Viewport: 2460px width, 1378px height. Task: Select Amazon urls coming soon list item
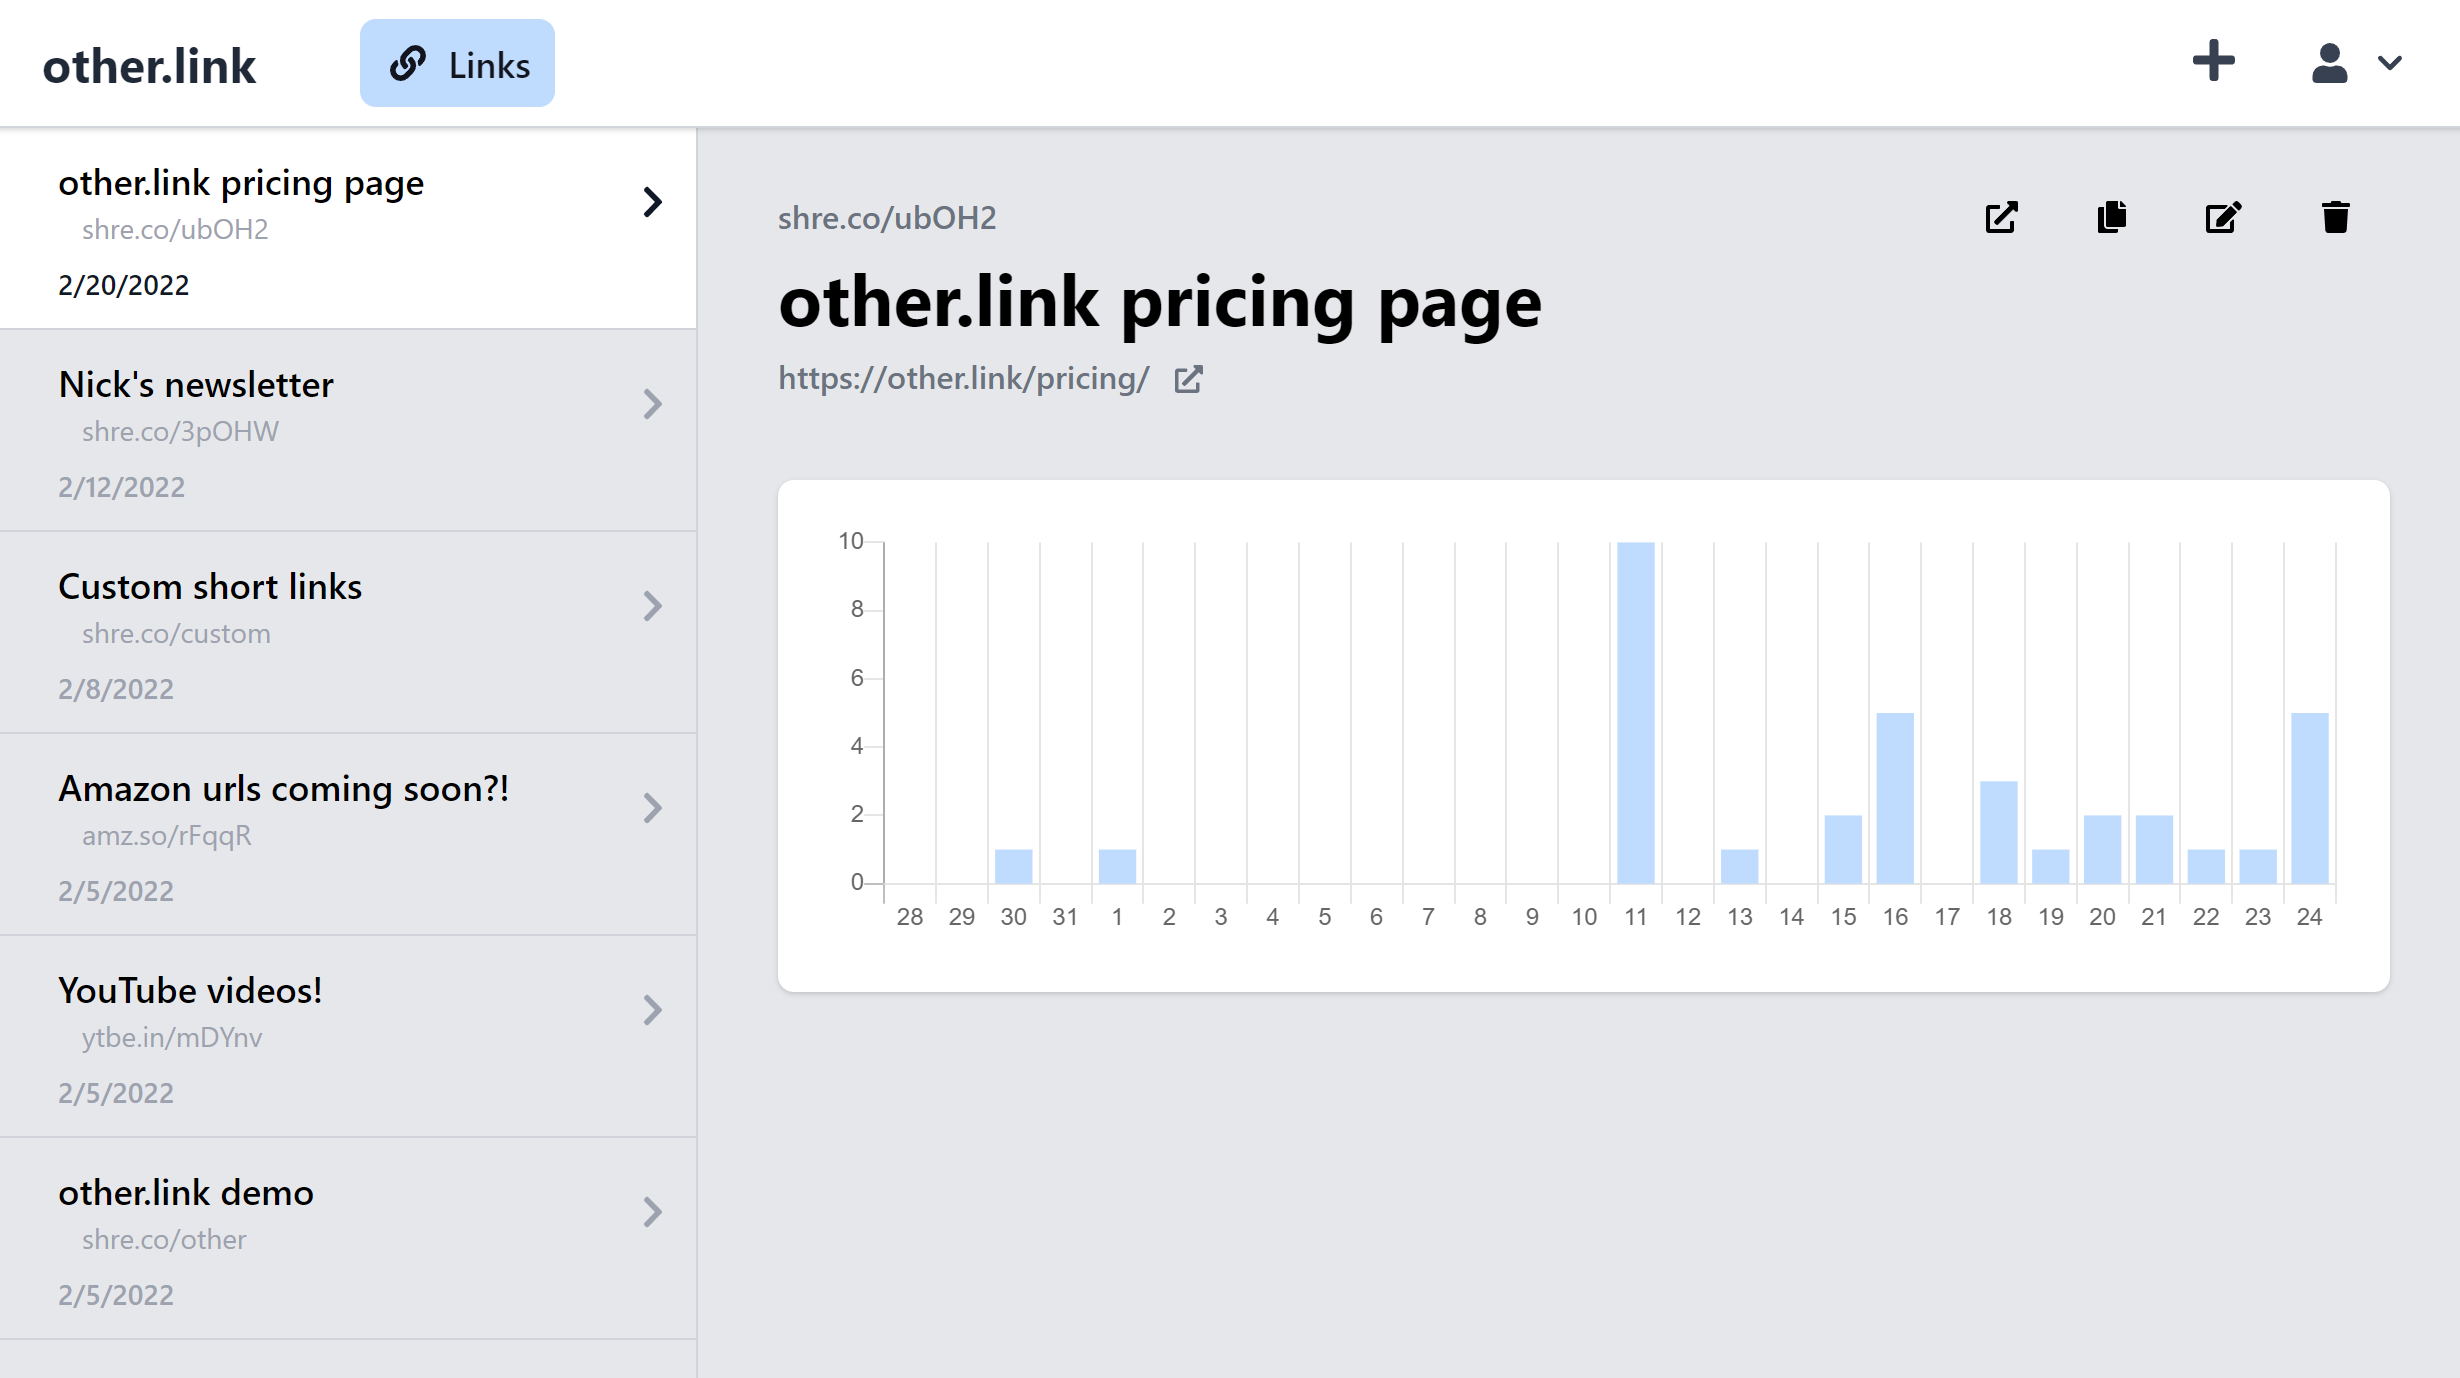point(284,788)
